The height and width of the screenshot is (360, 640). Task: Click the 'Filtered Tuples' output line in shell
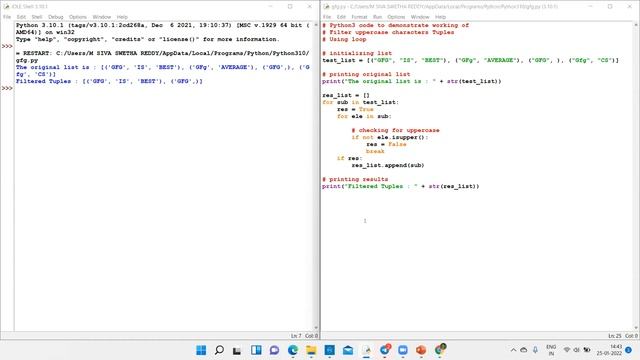(109, 81)
